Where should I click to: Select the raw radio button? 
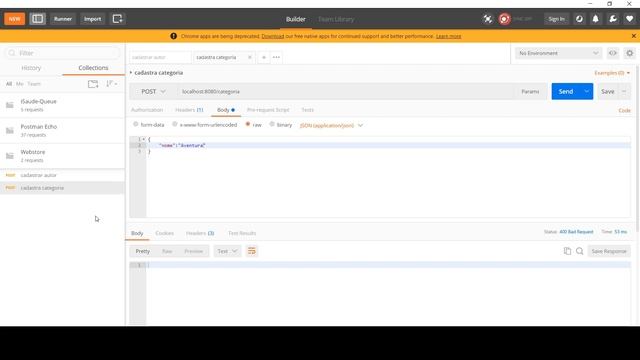click(x=248, y=124)
